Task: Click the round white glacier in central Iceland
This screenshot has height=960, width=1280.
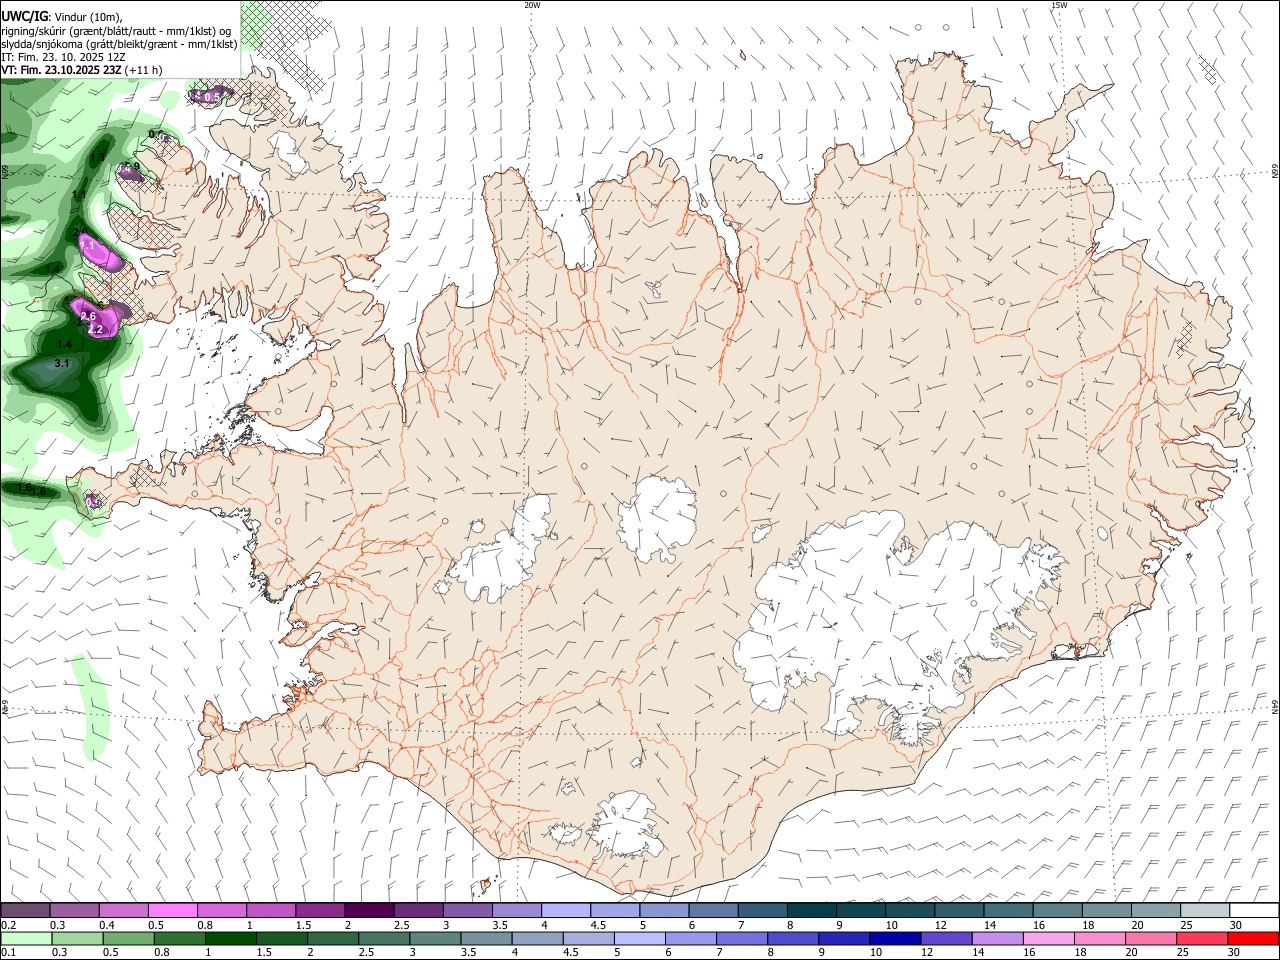Action: point(657,518)
